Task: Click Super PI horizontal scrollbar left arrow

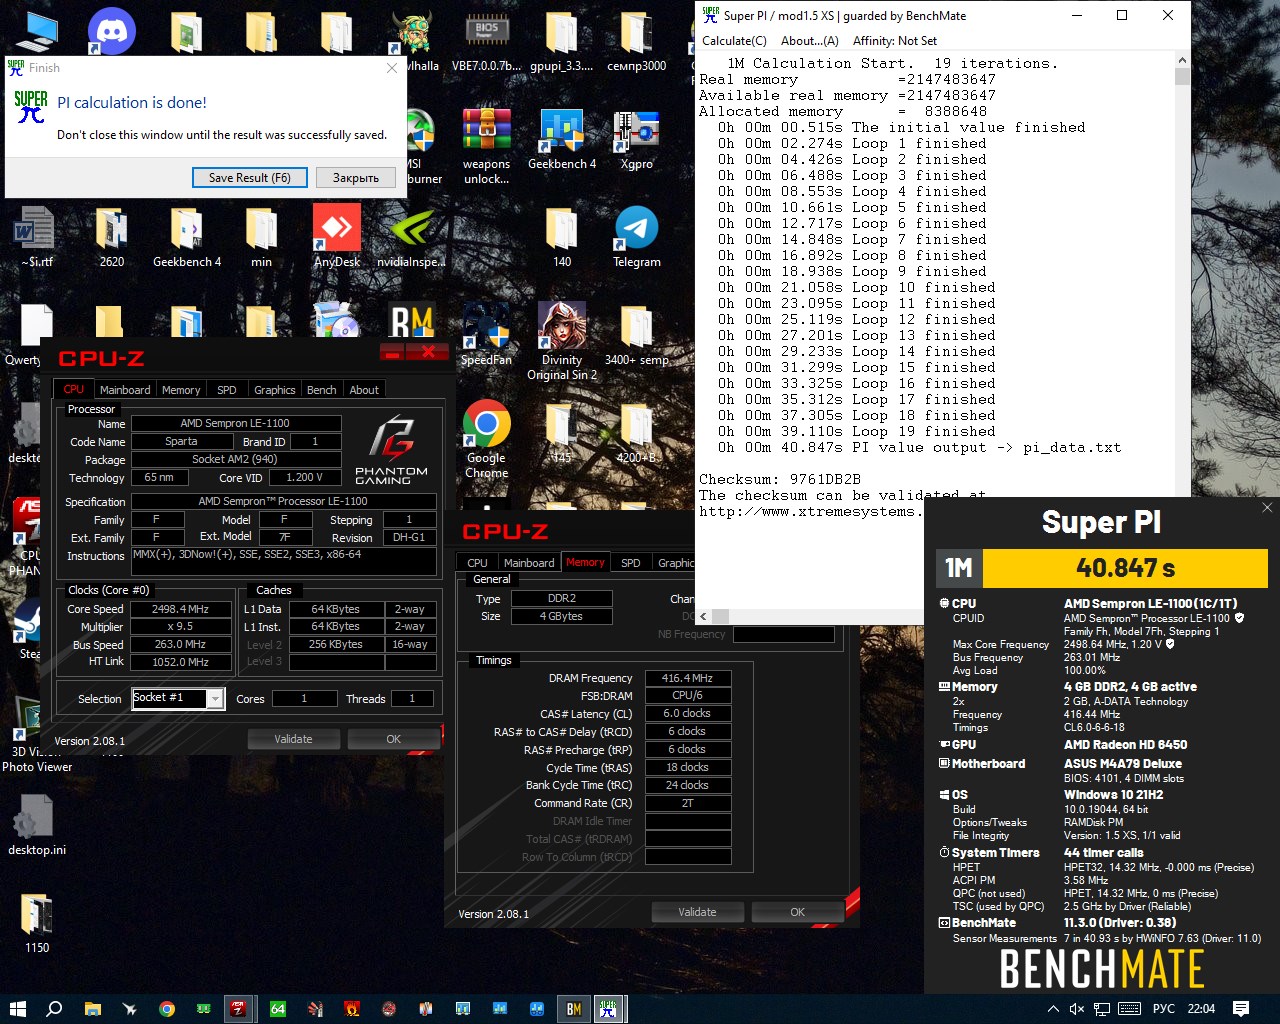Action: click(703, 616)
